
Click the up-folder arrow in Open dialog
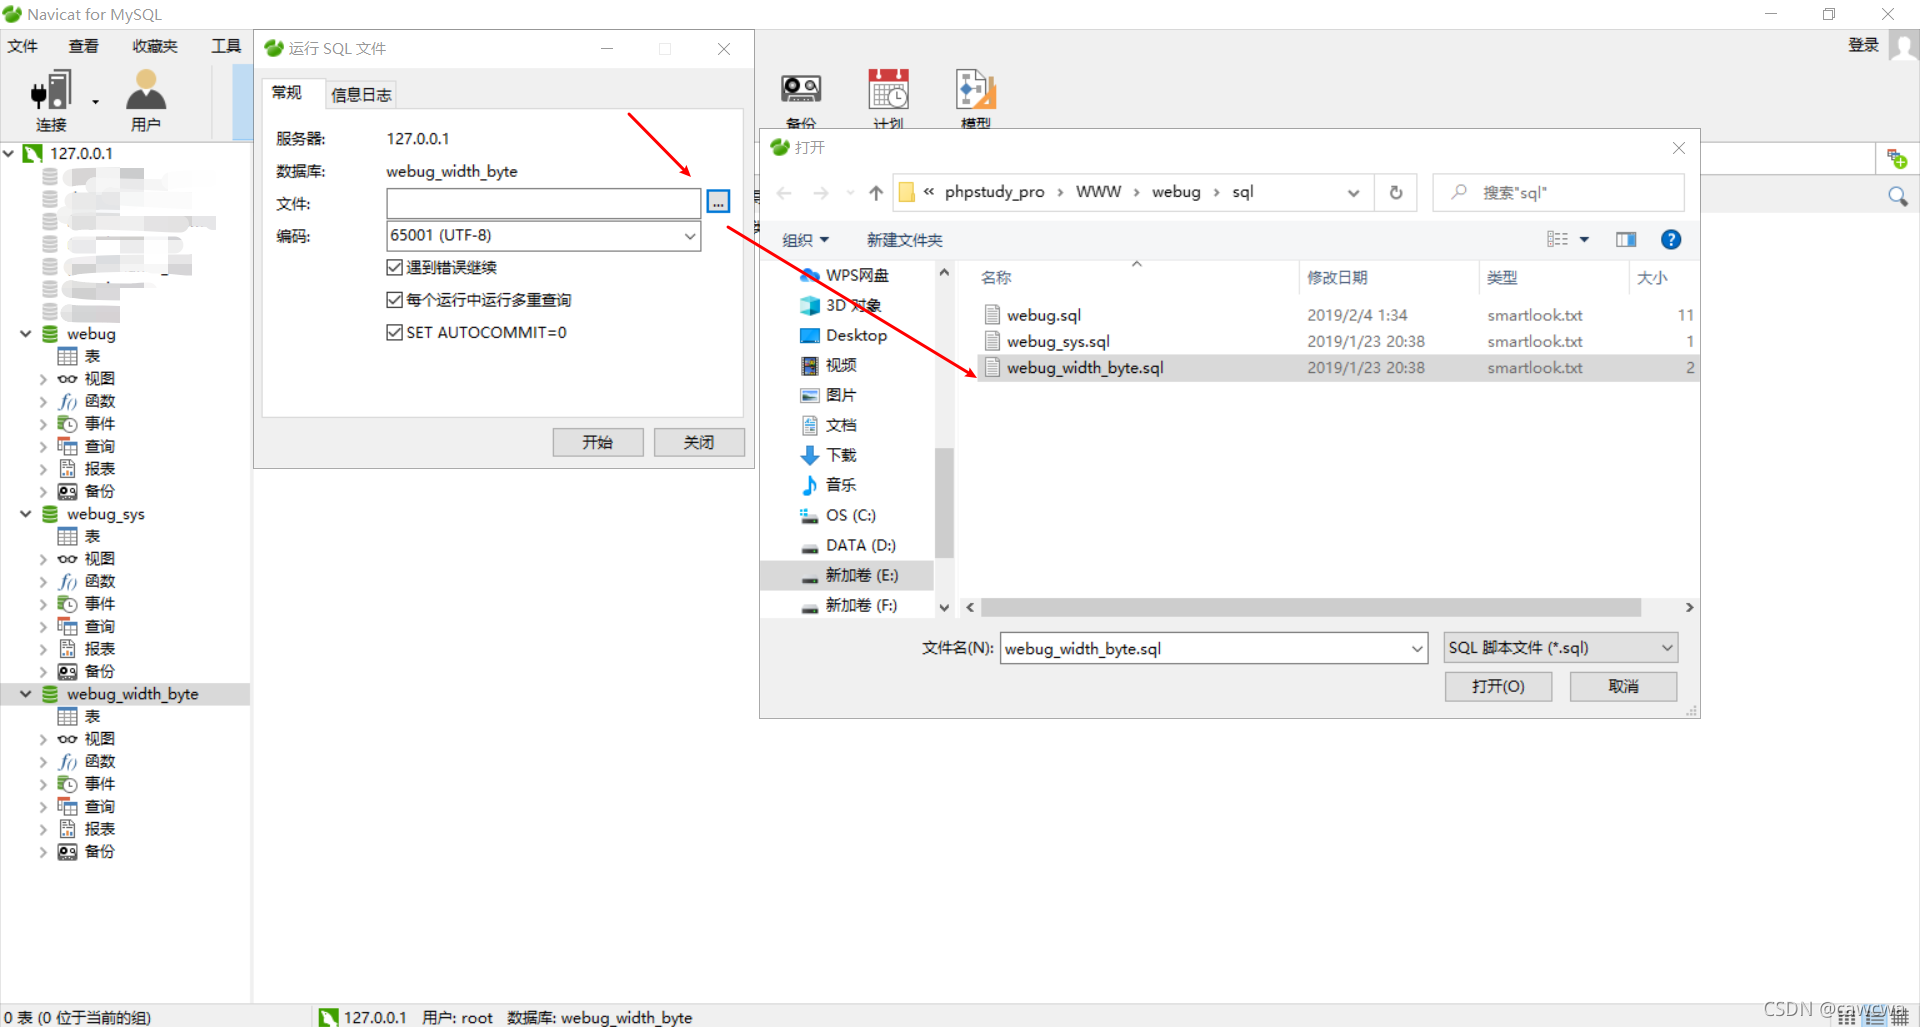point(876,192)
